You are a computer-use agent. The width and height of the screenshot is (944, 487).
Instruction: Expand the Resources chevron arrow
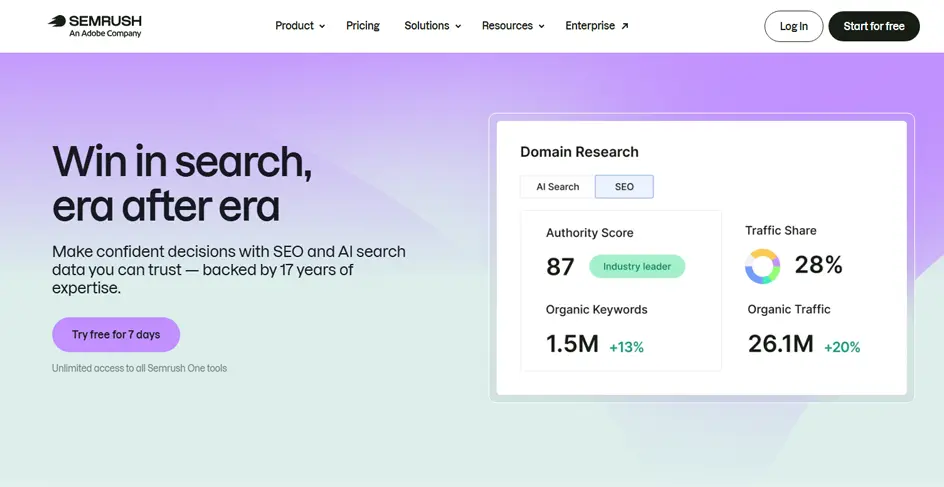click(541, 26)
